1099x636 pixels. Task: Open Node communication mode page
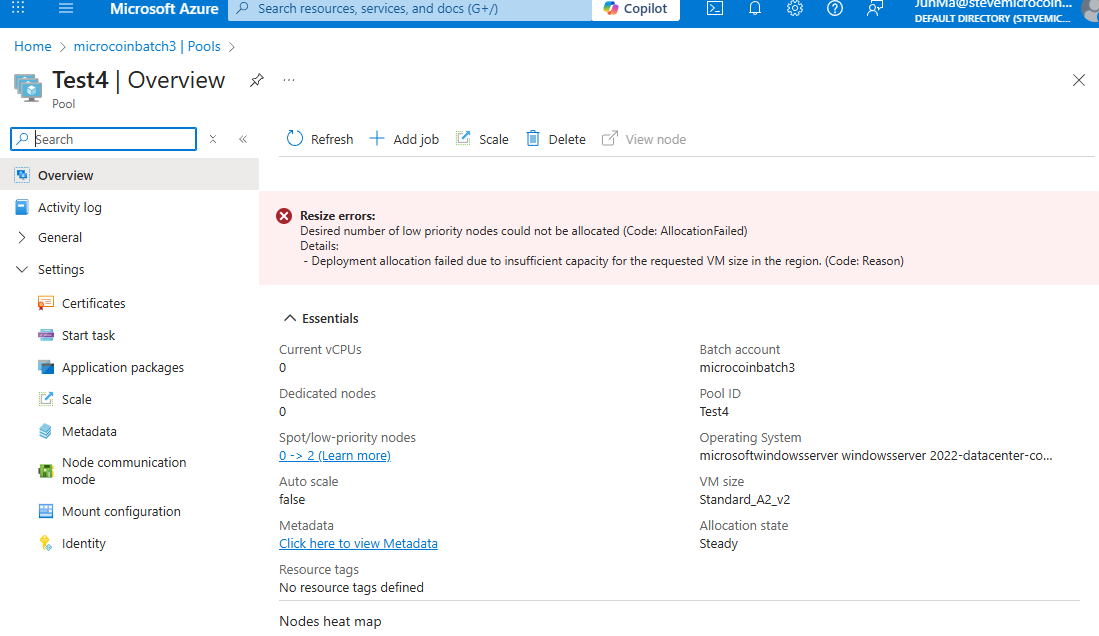tap(124, 471)
